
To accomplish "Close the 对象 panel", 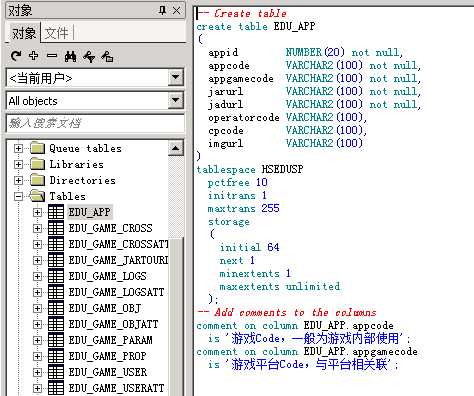I will click(x=177, y=11).
